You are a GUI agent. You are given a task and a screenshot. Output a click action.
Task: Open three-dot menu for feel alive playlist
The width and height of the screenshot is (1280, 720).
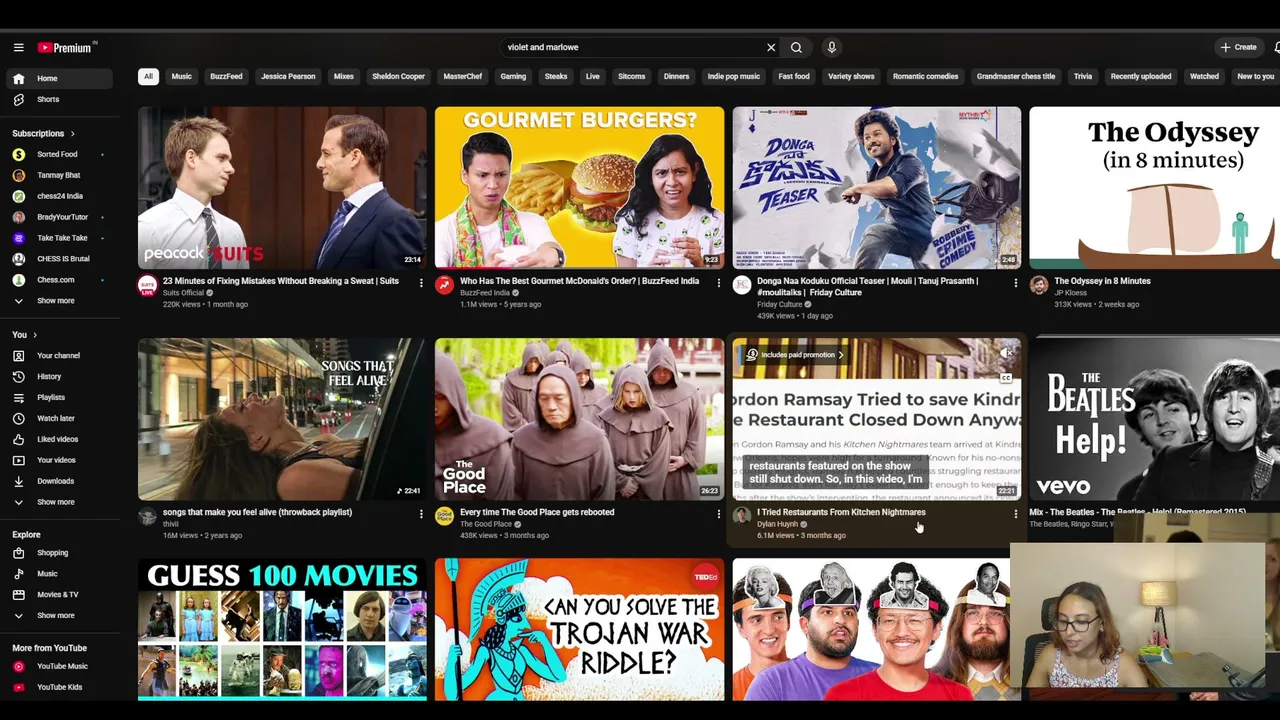coord(421,514)
